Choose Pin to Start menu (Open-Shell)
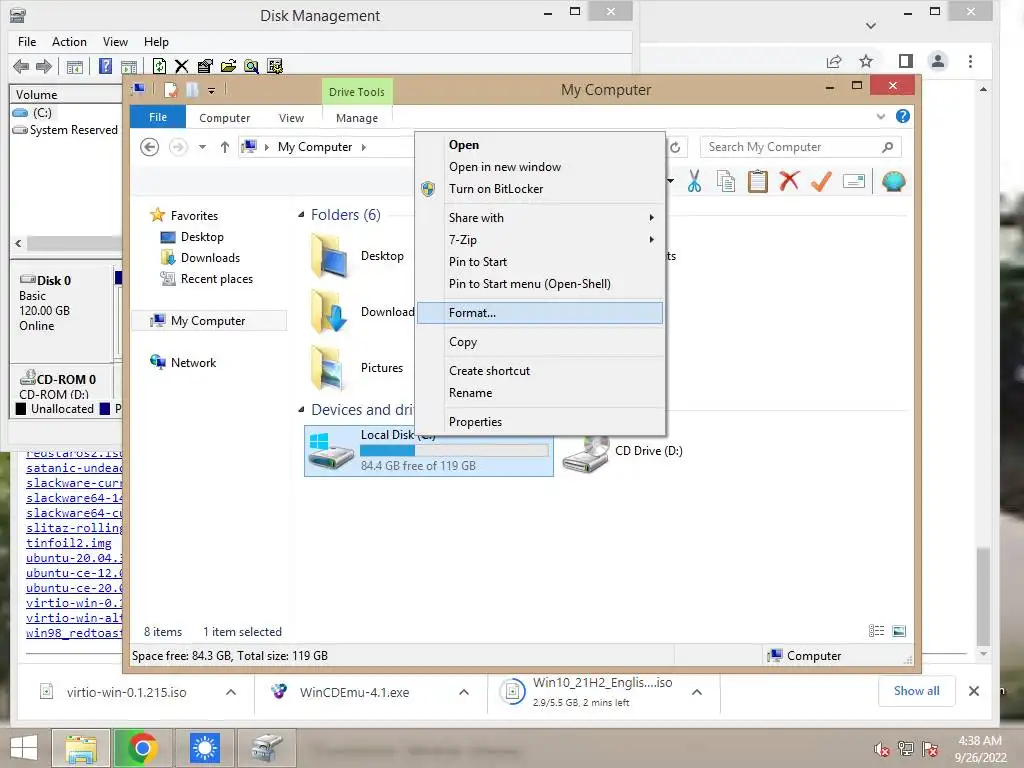This screenshot has width=1024, height=768. tap(539, 284)
